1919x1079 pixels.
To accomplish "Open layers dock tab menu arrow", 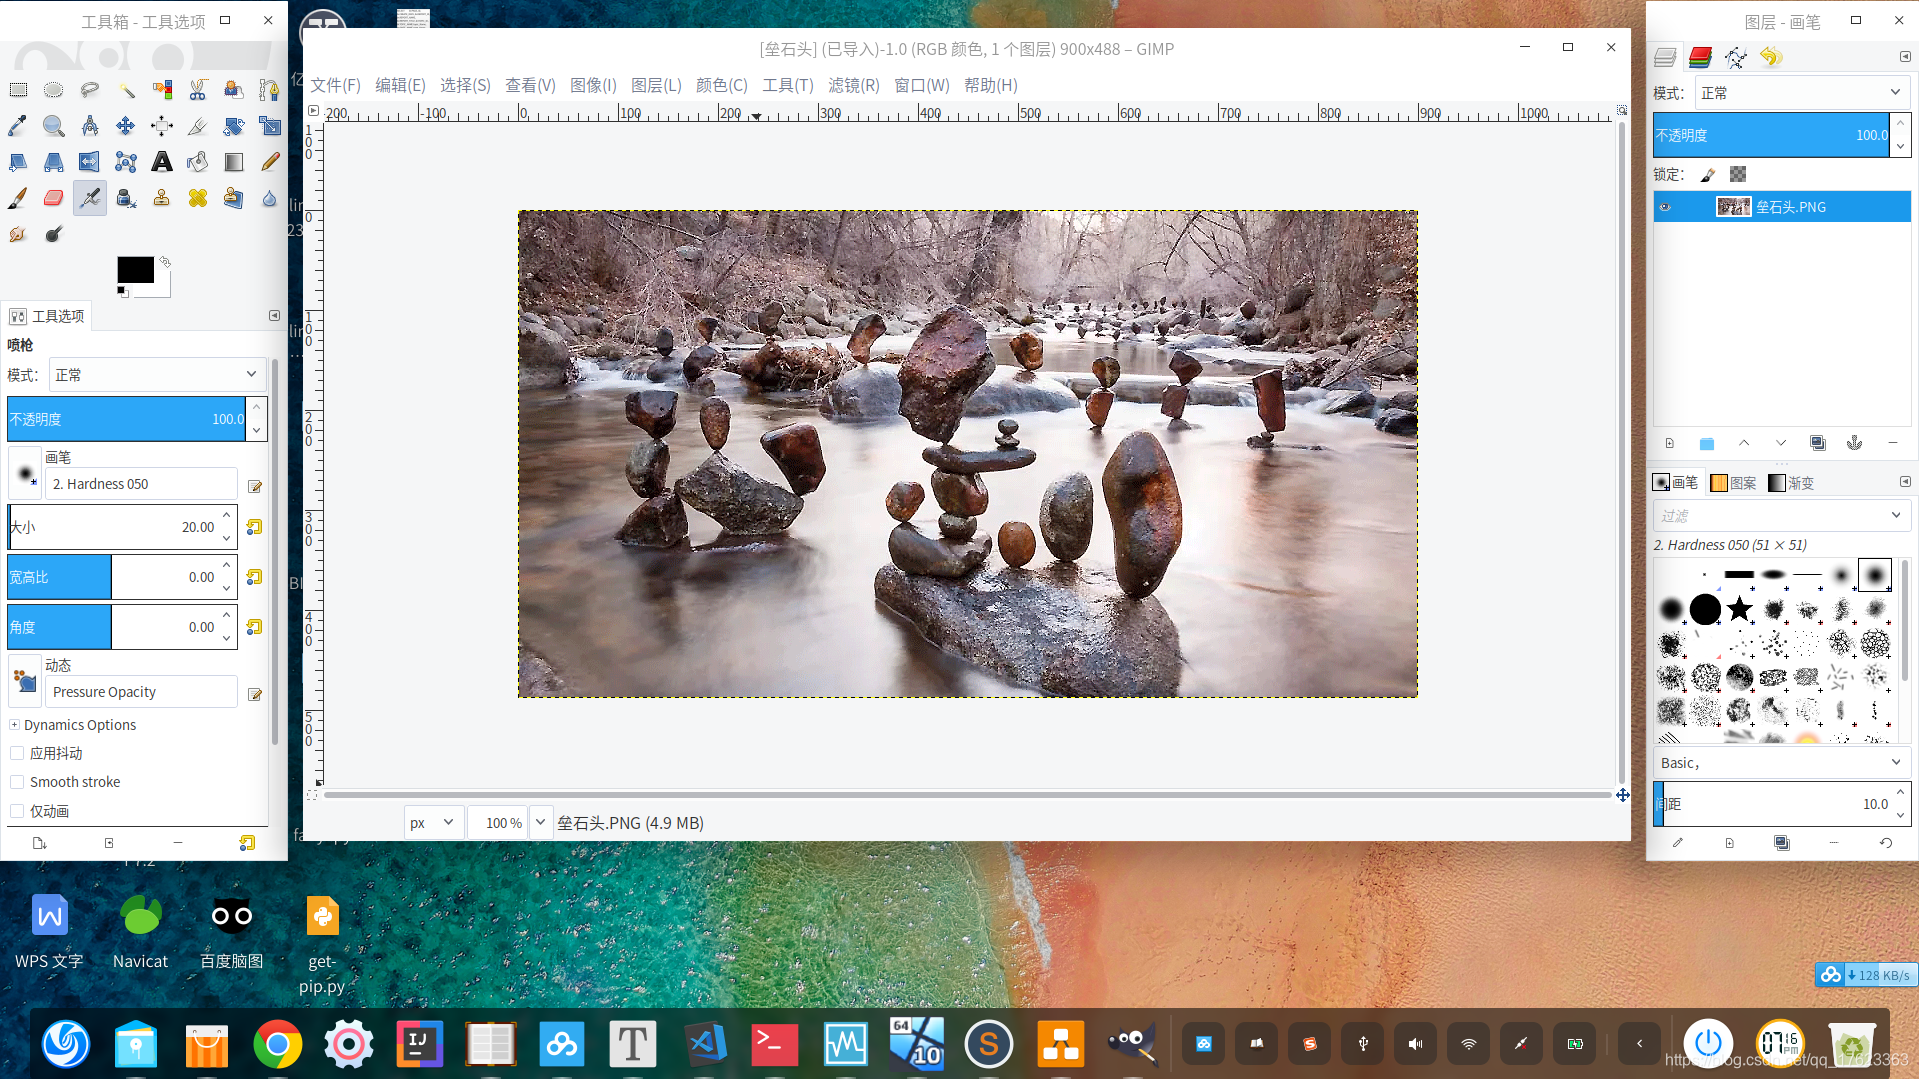I will tap(1905, 57).
